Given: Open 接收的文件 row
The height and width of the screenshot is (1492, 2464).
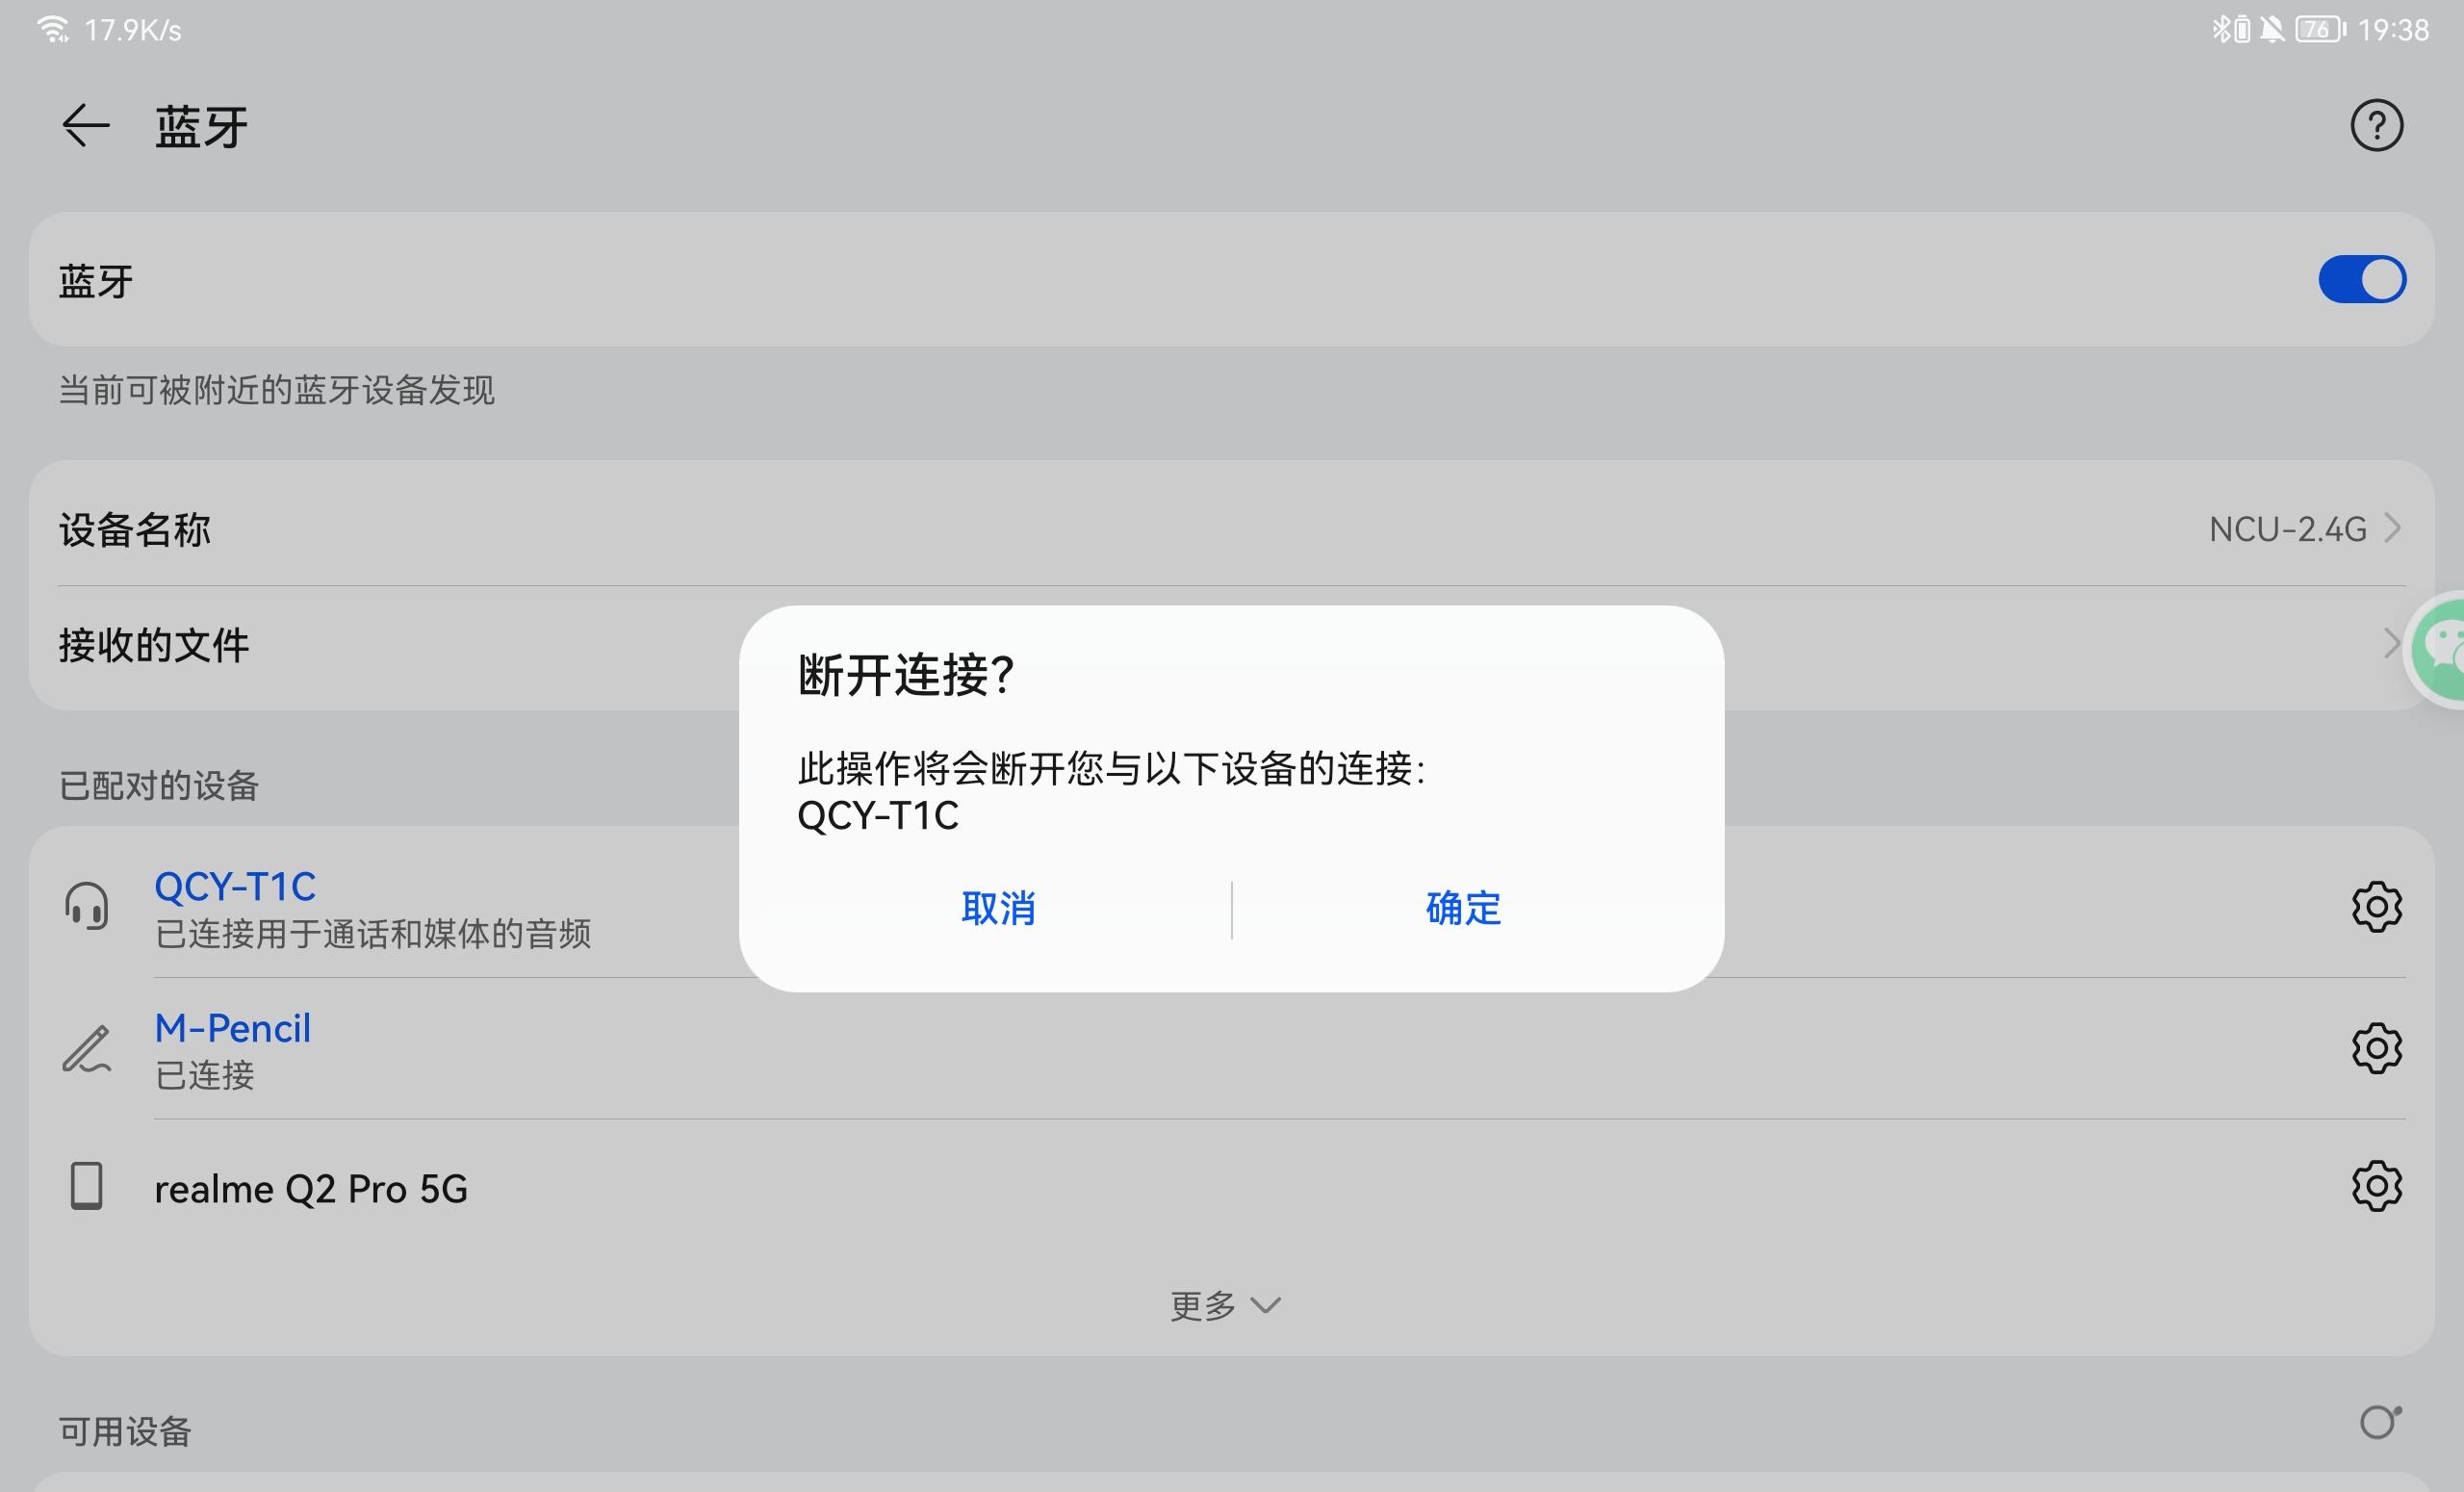Looking at the screenshot, I should pyautogui.click(x=1231, y=645).
